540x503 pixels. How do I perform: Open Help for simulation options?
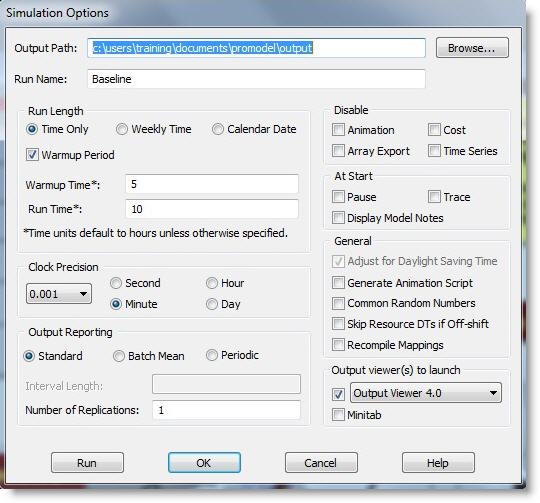coord(438,462)
